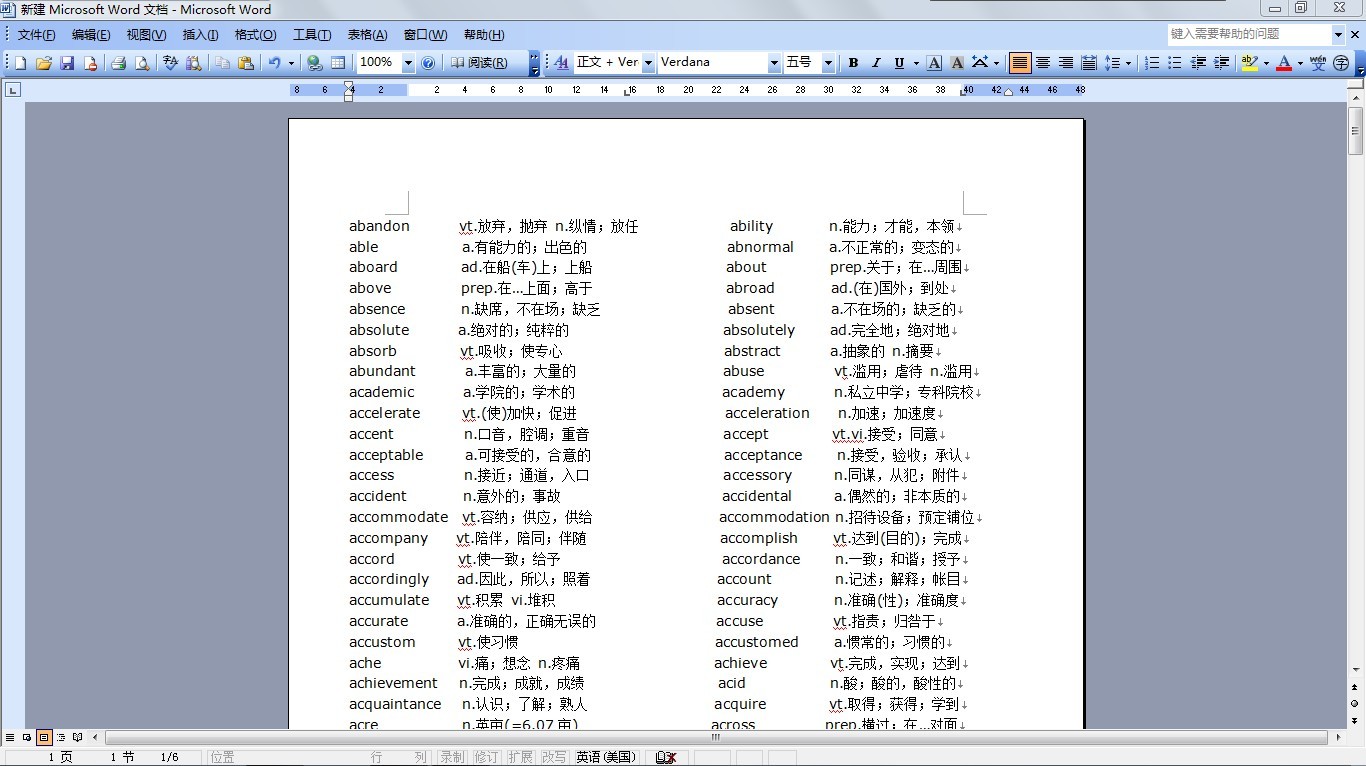Open the 表格 menu
Image resolution: width=1366 pixels, height=766 pixels.
tap(368, 34)
